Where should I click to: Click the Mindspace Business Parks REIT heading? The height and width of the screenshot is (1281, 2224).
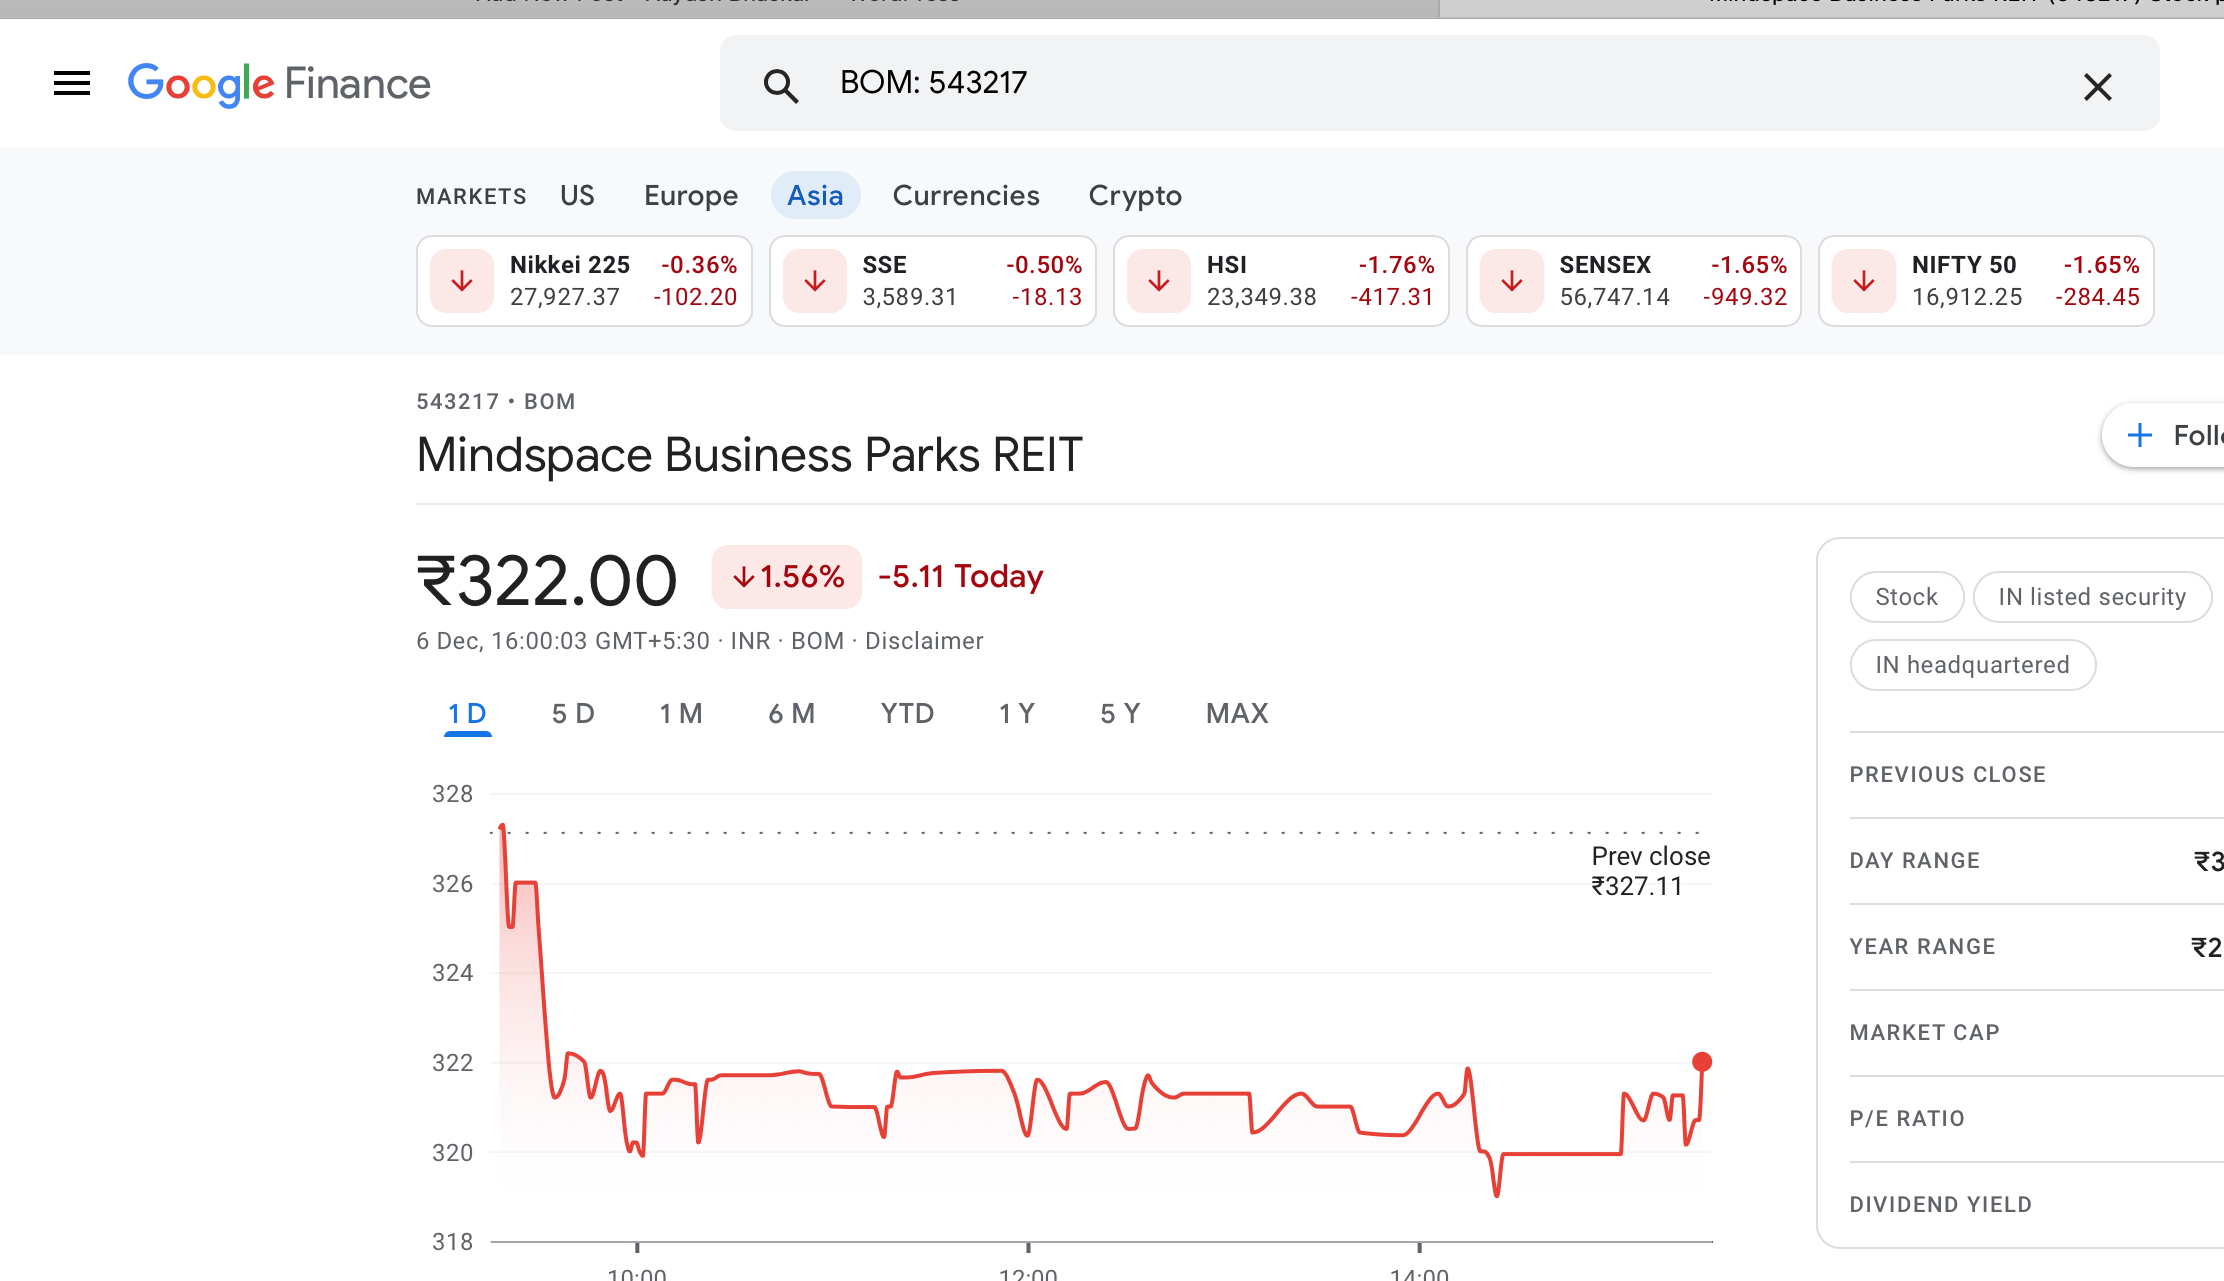749,456
